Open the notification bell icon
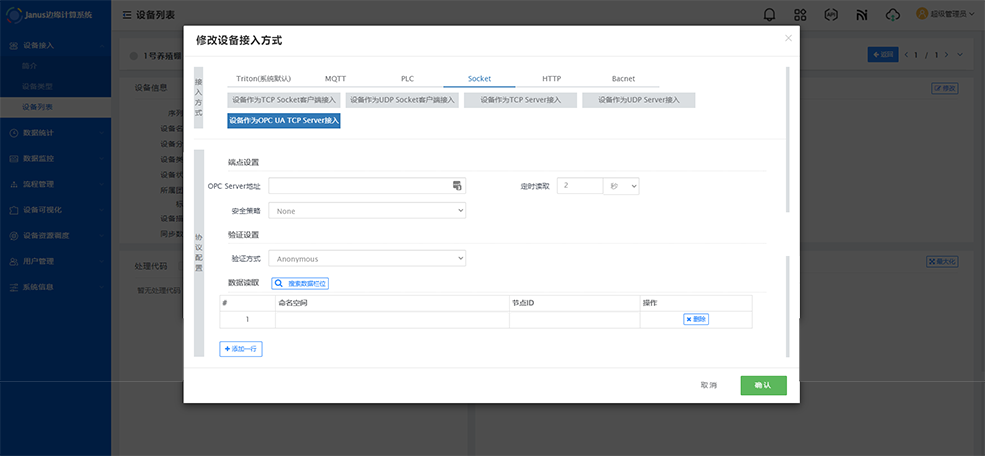This screenshot has width=985, height=456. click(x=769, y=14)
